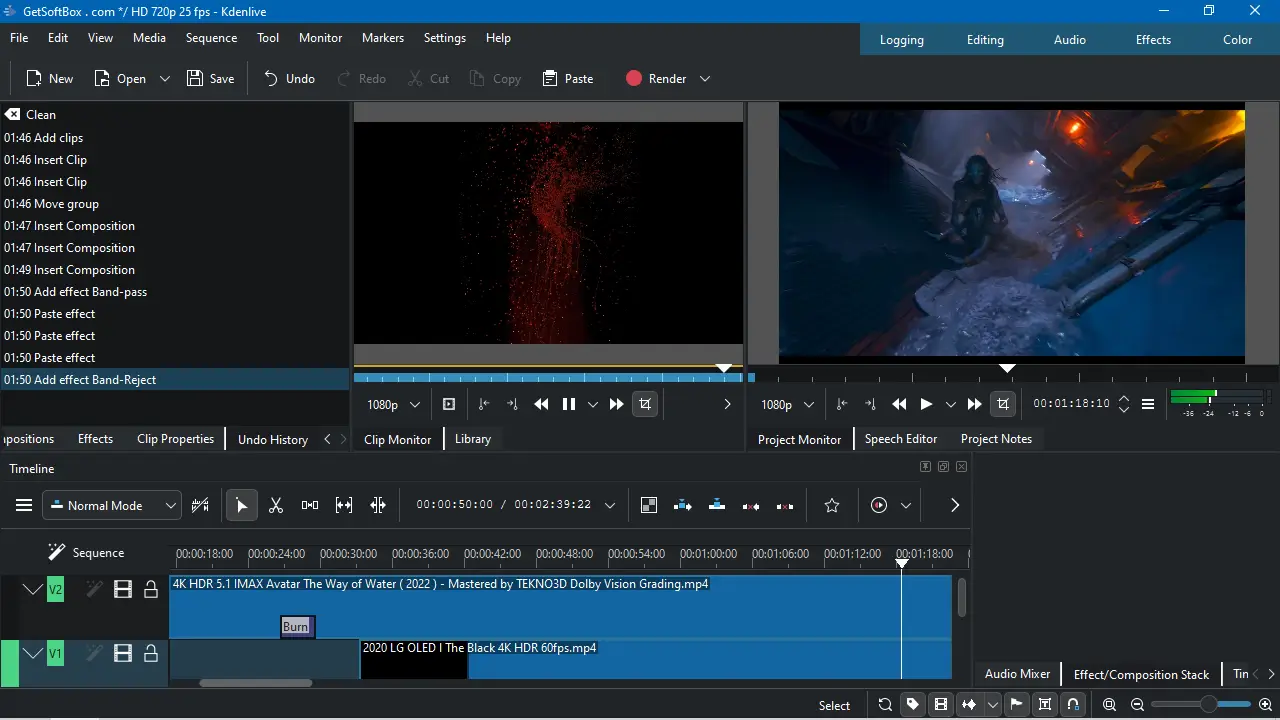1280x720 pixels.
Task: Zoom in the timeline with plus magnifier
Action: coord(1265,704)
